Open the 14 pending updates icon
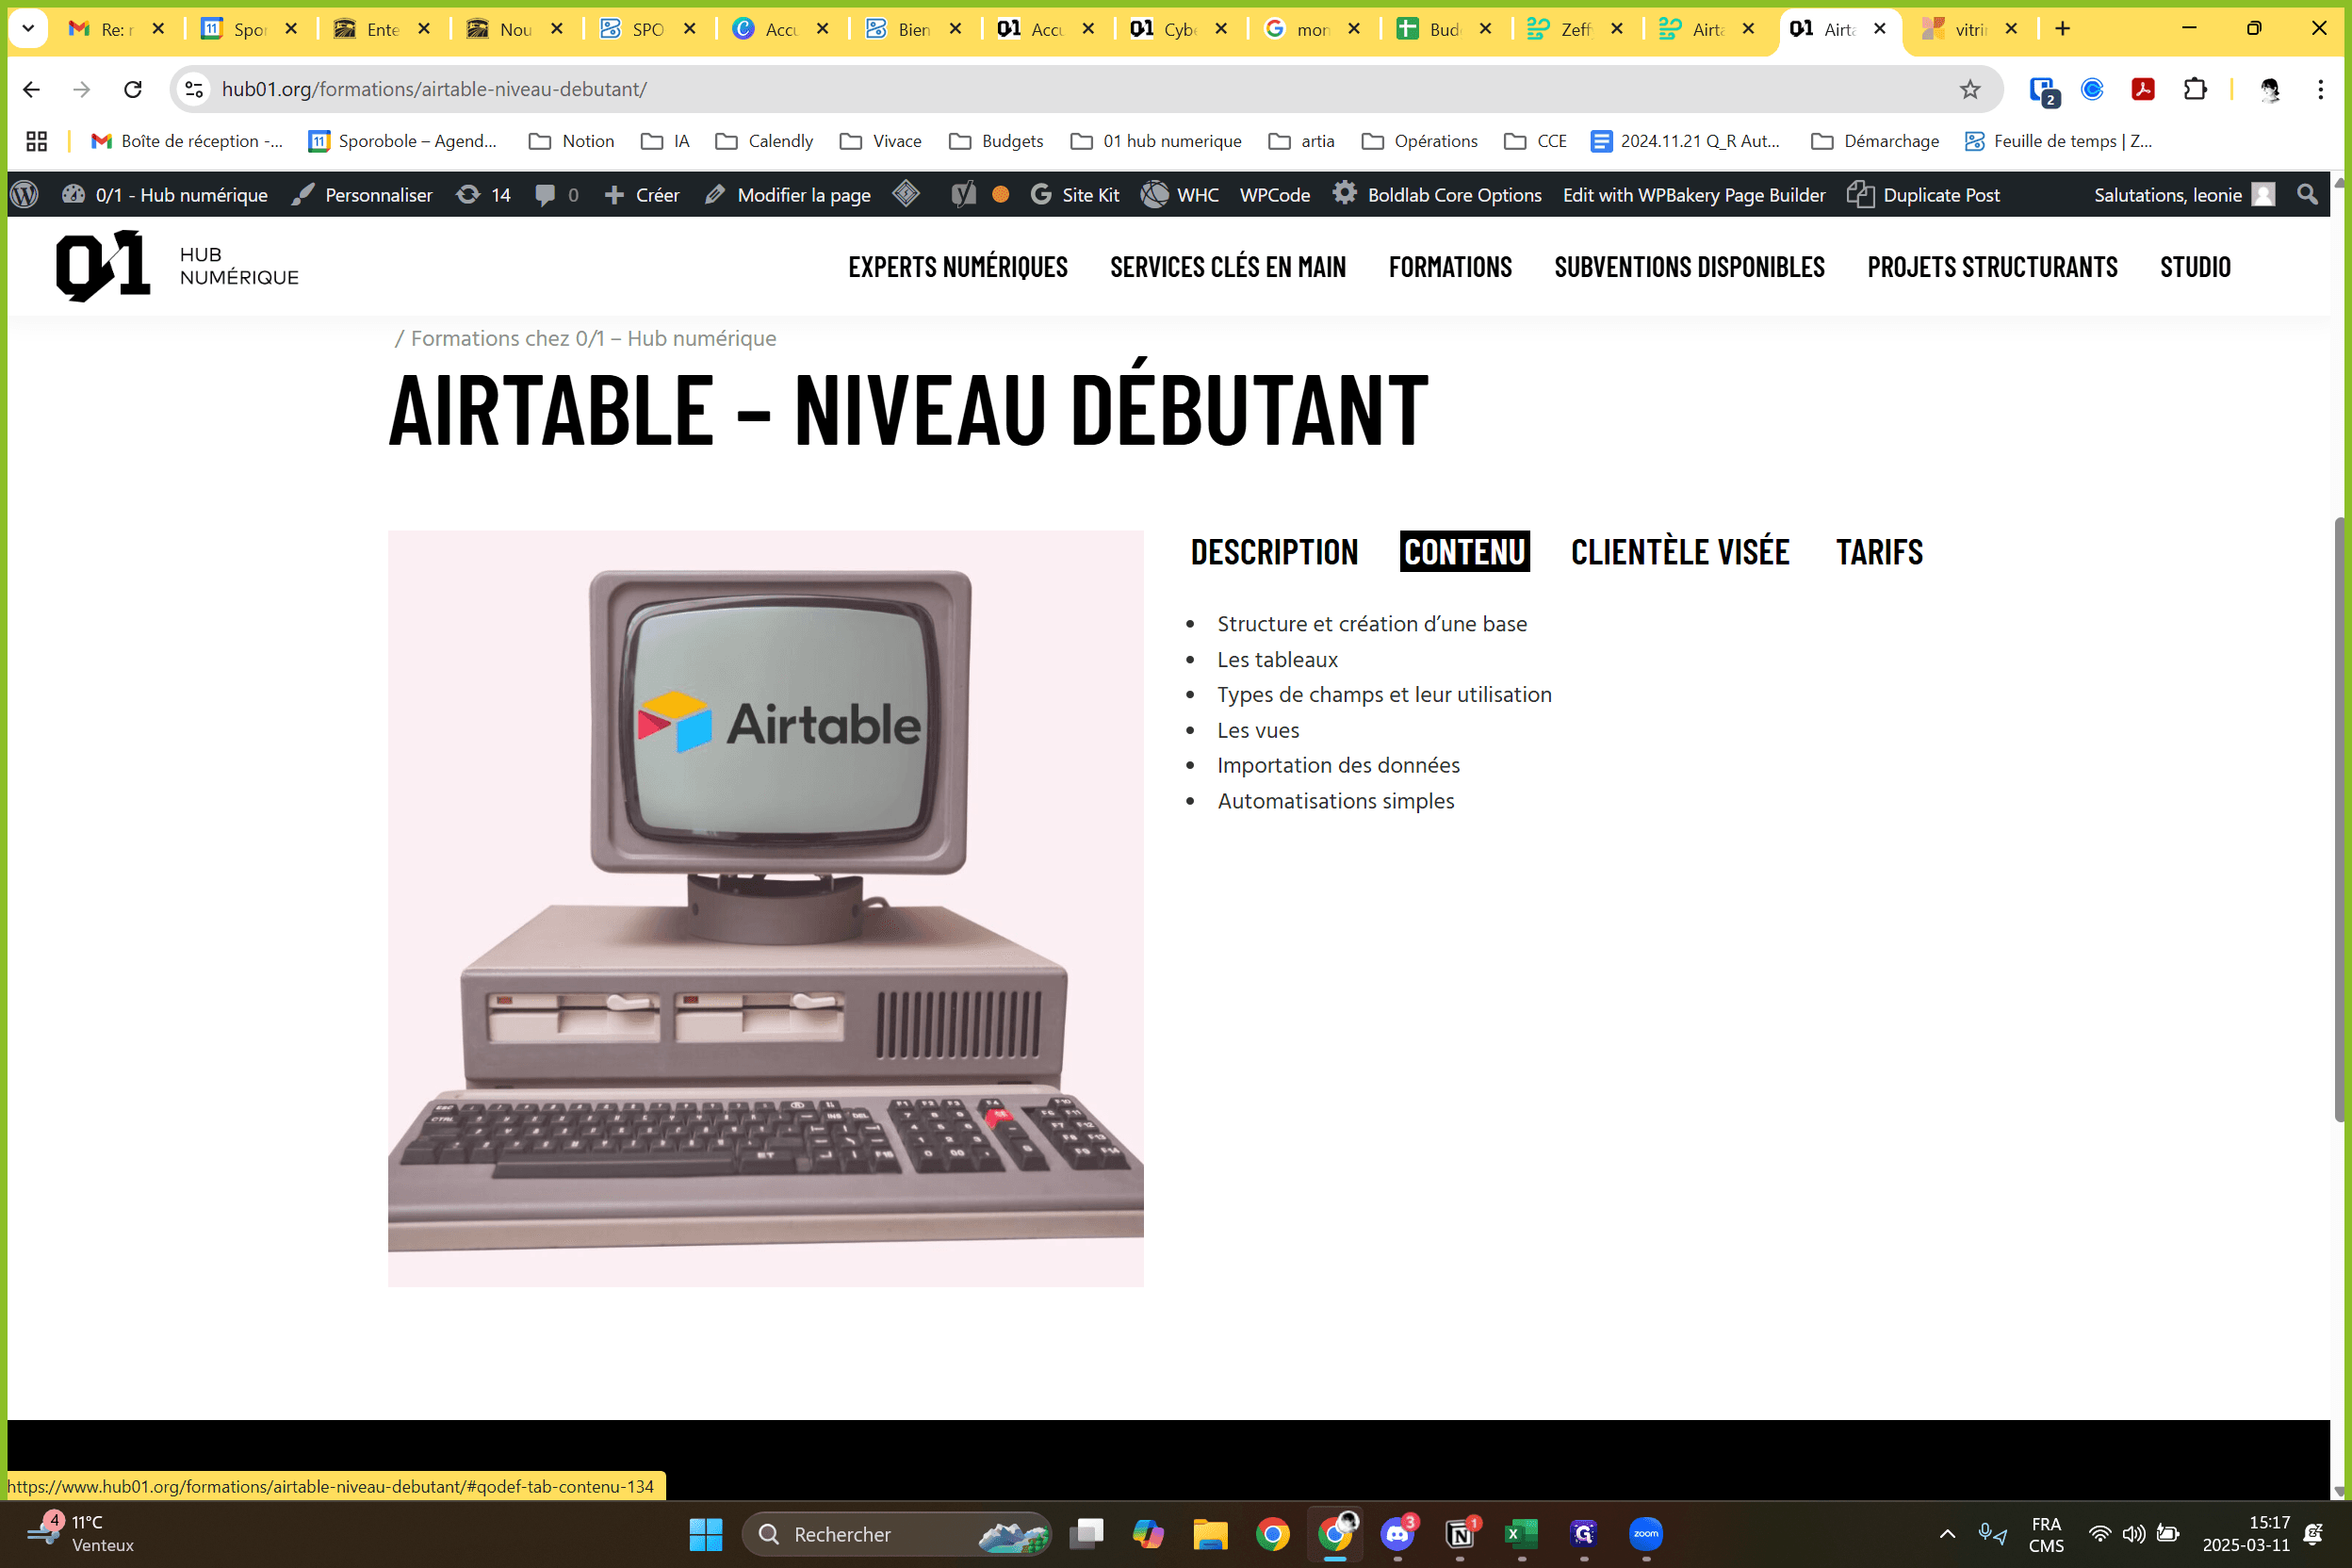 pyautogui.click(x=483, y=194)
